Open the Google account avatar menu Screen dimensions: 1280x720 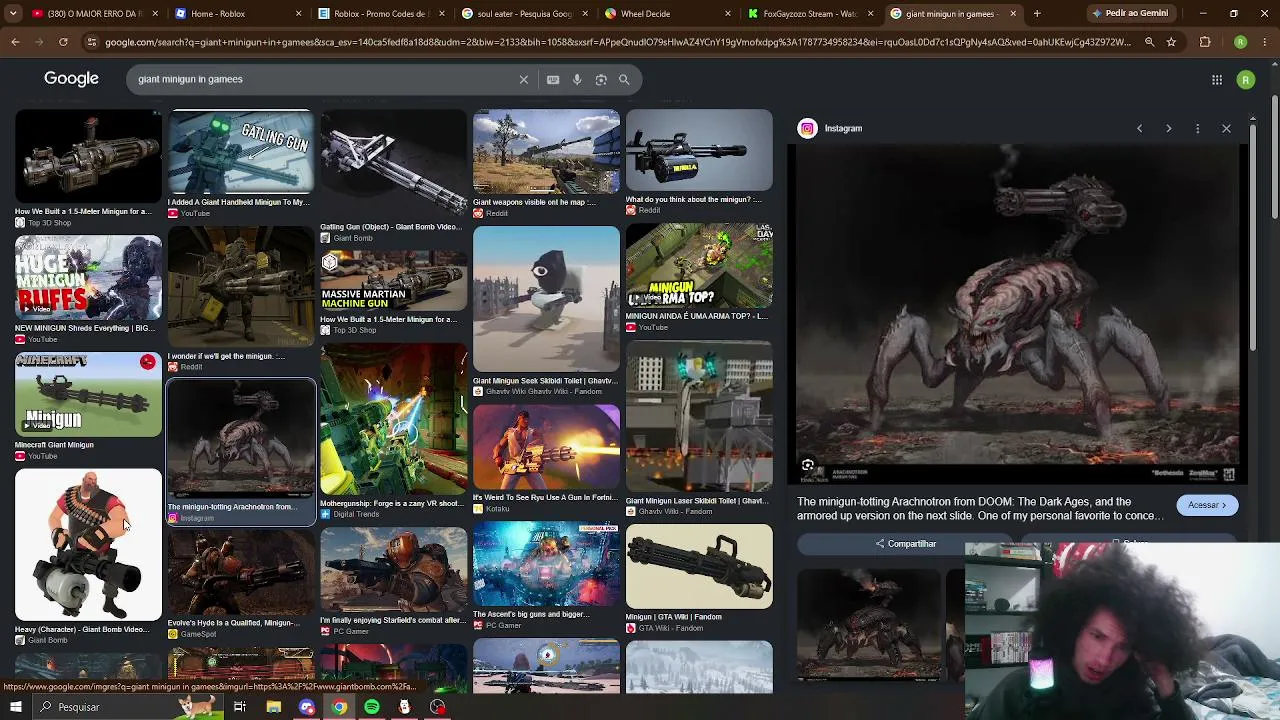[1246, 80]
